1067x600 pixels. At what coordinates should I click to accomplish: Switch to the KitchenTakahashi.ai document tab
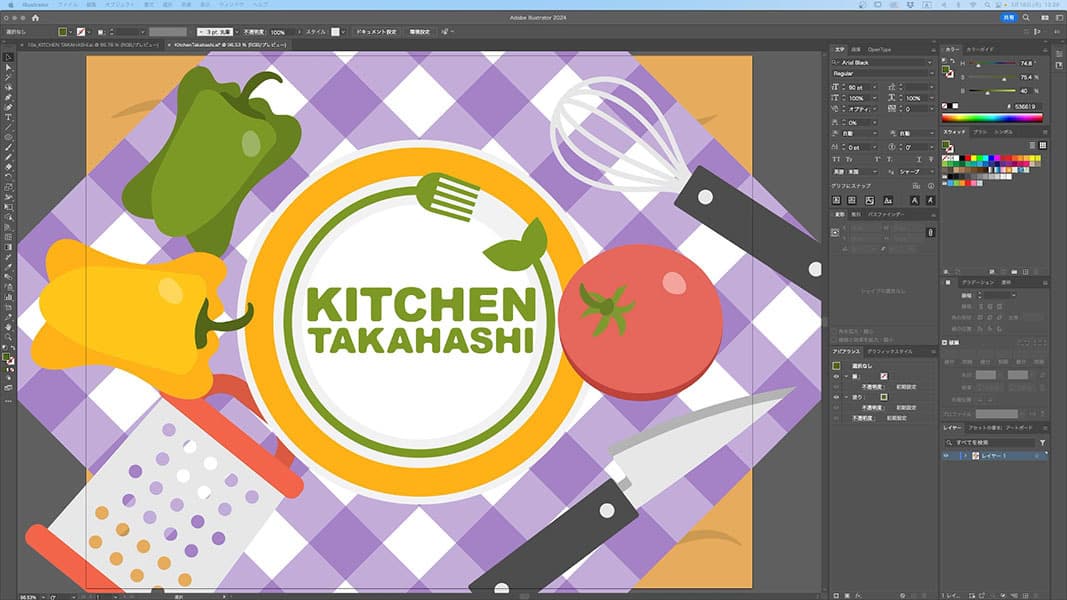(215, 44)
